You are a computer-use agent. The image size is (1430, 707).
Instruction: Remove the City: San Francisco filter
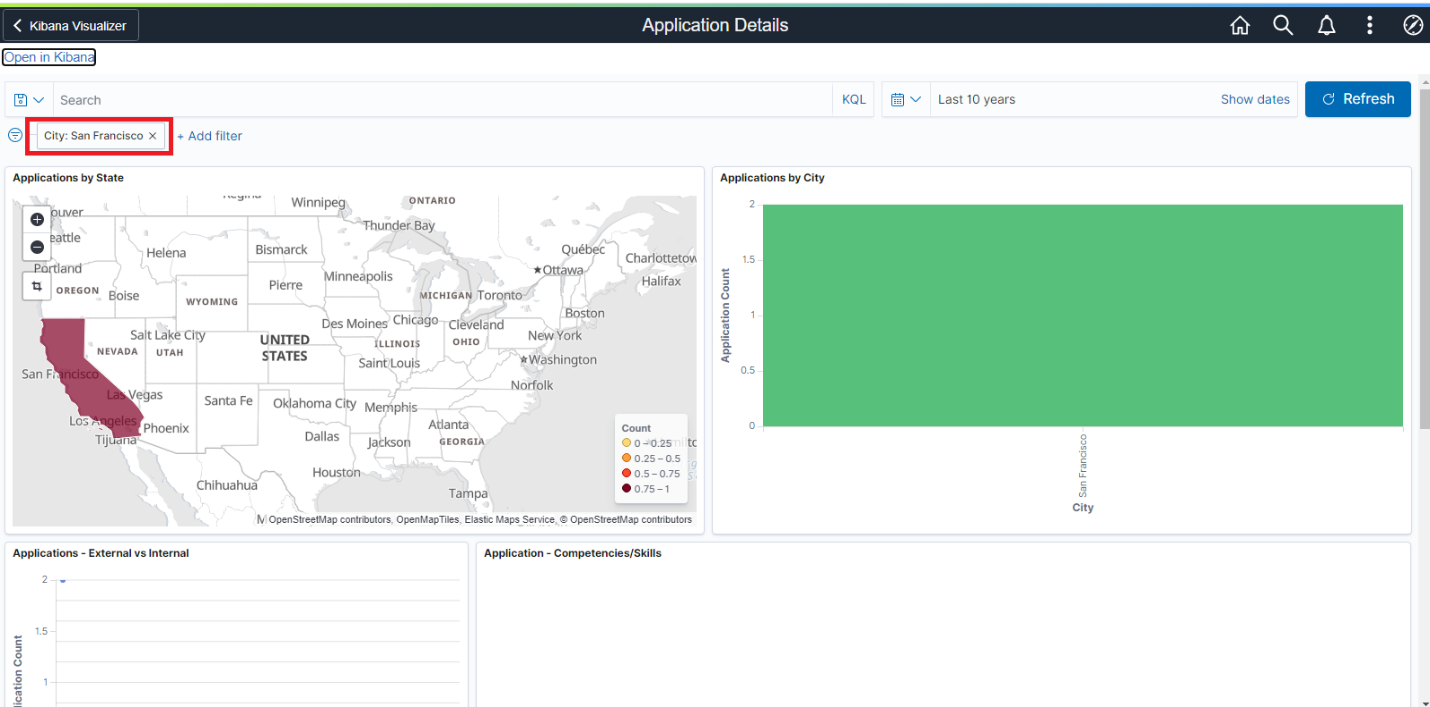pyautogui.click(x=152, y=136)
